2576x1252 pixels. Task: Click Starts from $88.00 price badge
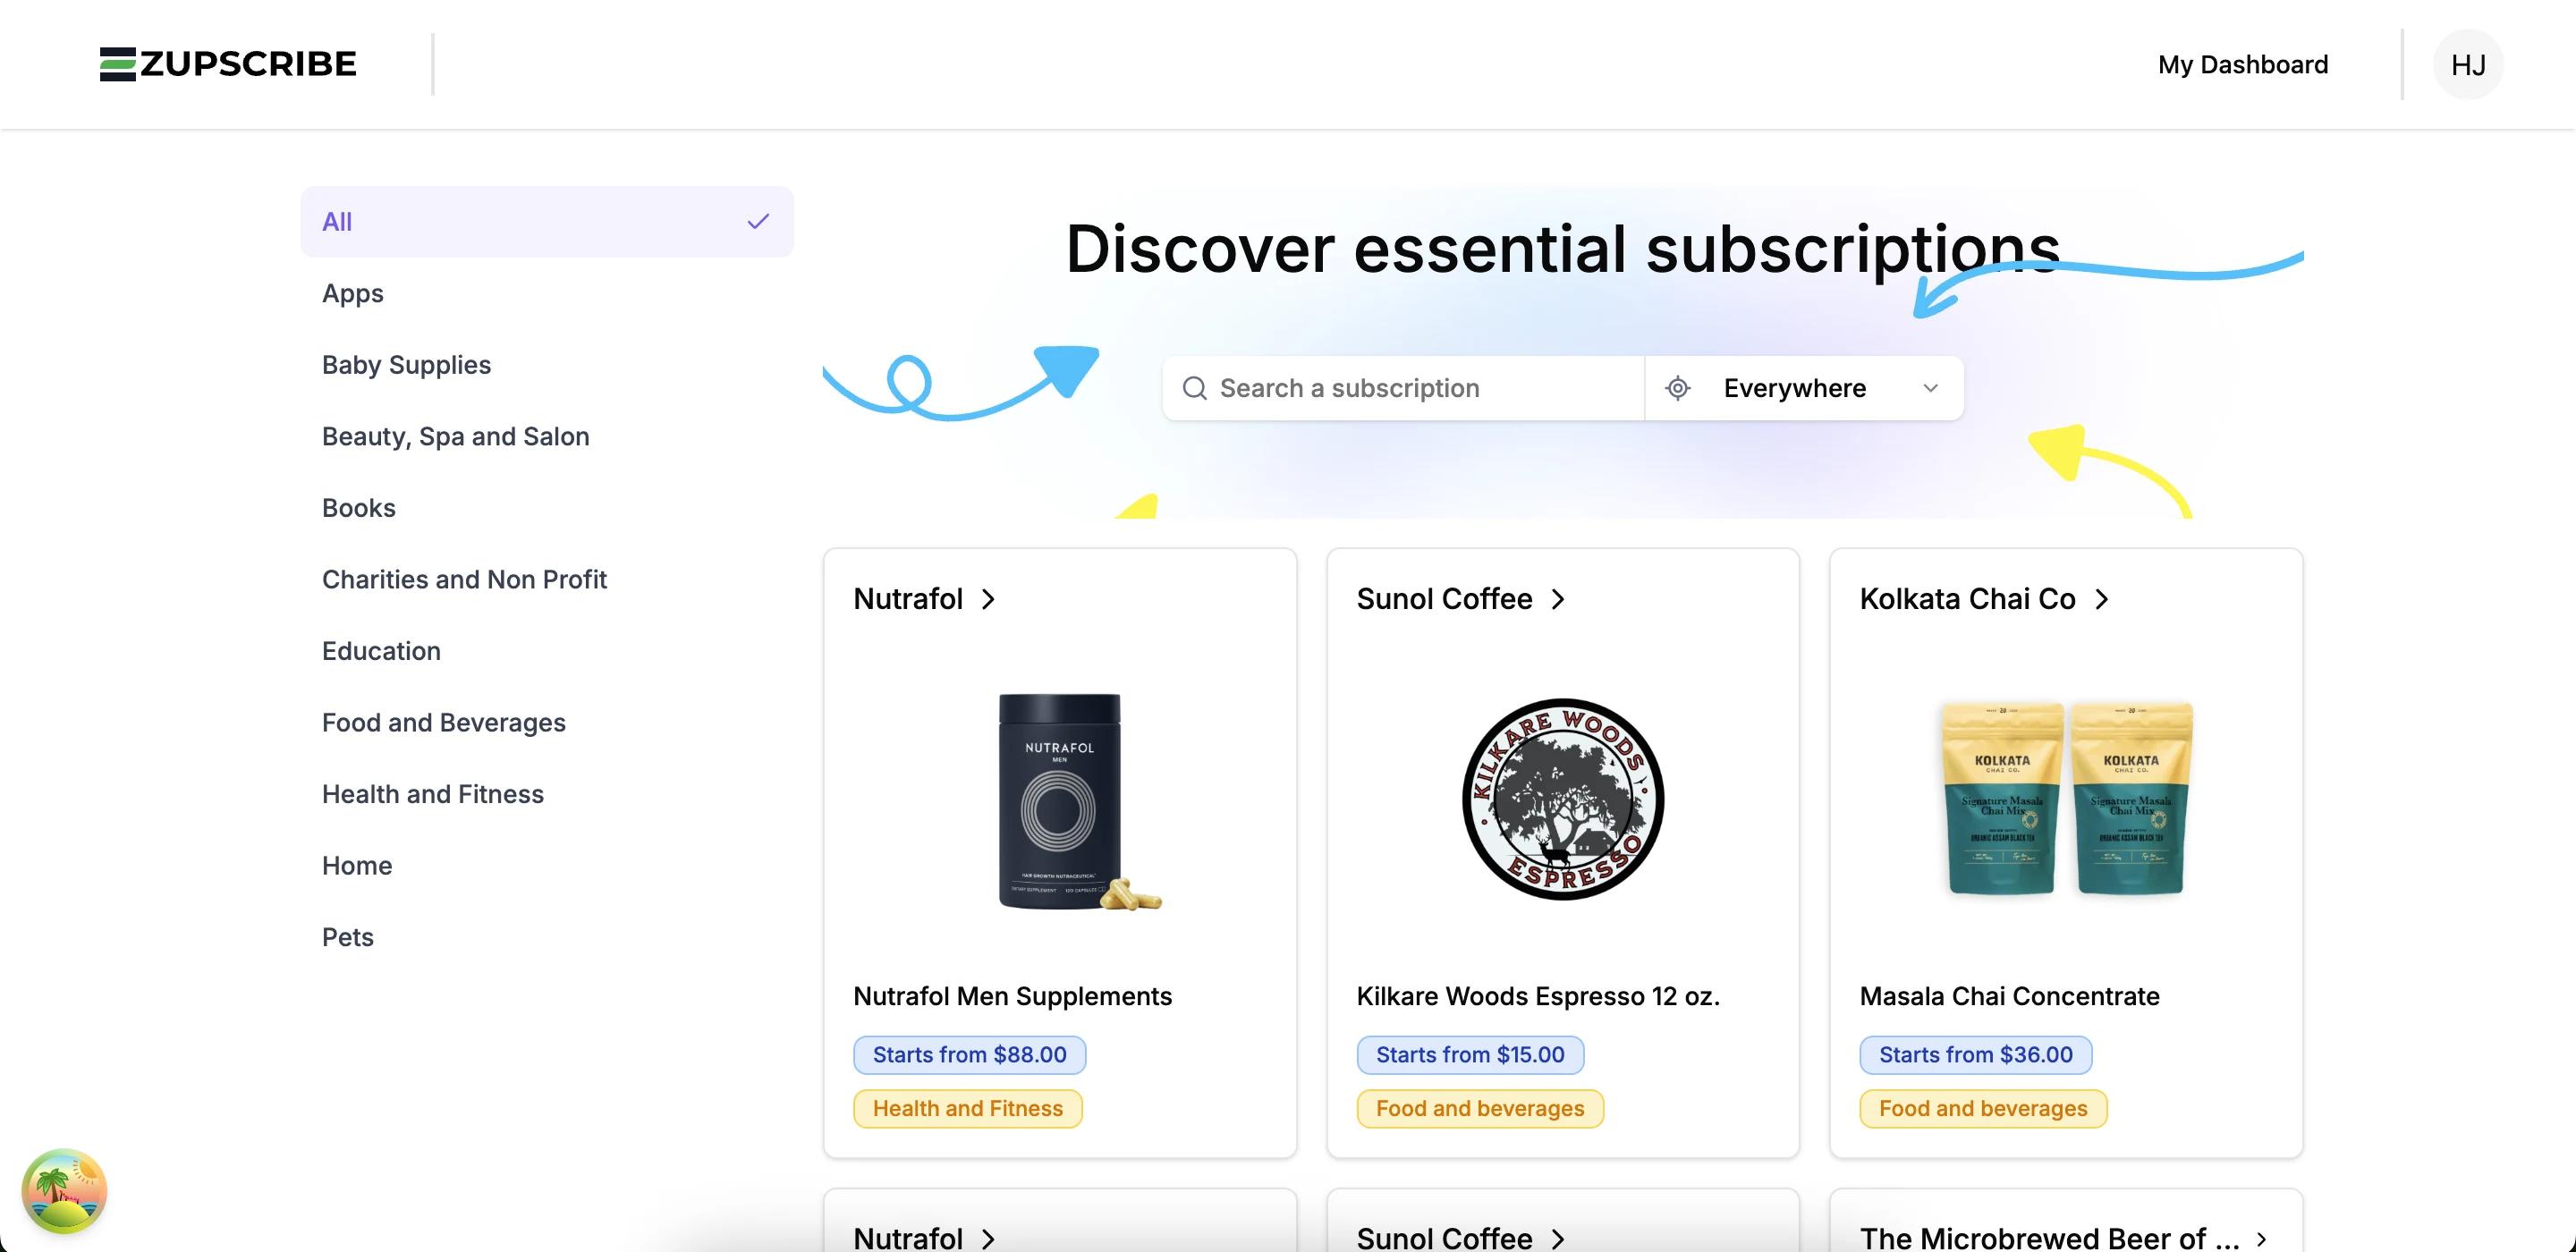click(x=969, y=1054)
